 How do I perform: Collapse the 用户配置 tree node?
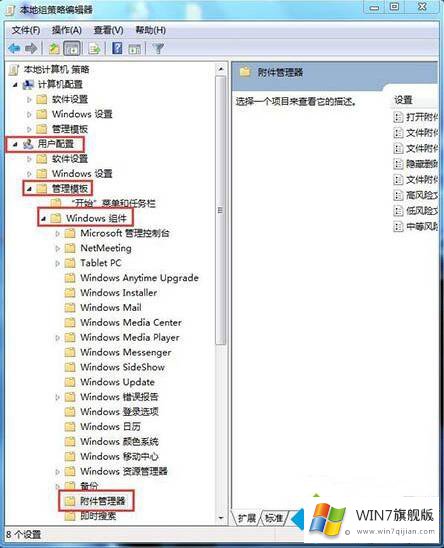tap(15, 144)
